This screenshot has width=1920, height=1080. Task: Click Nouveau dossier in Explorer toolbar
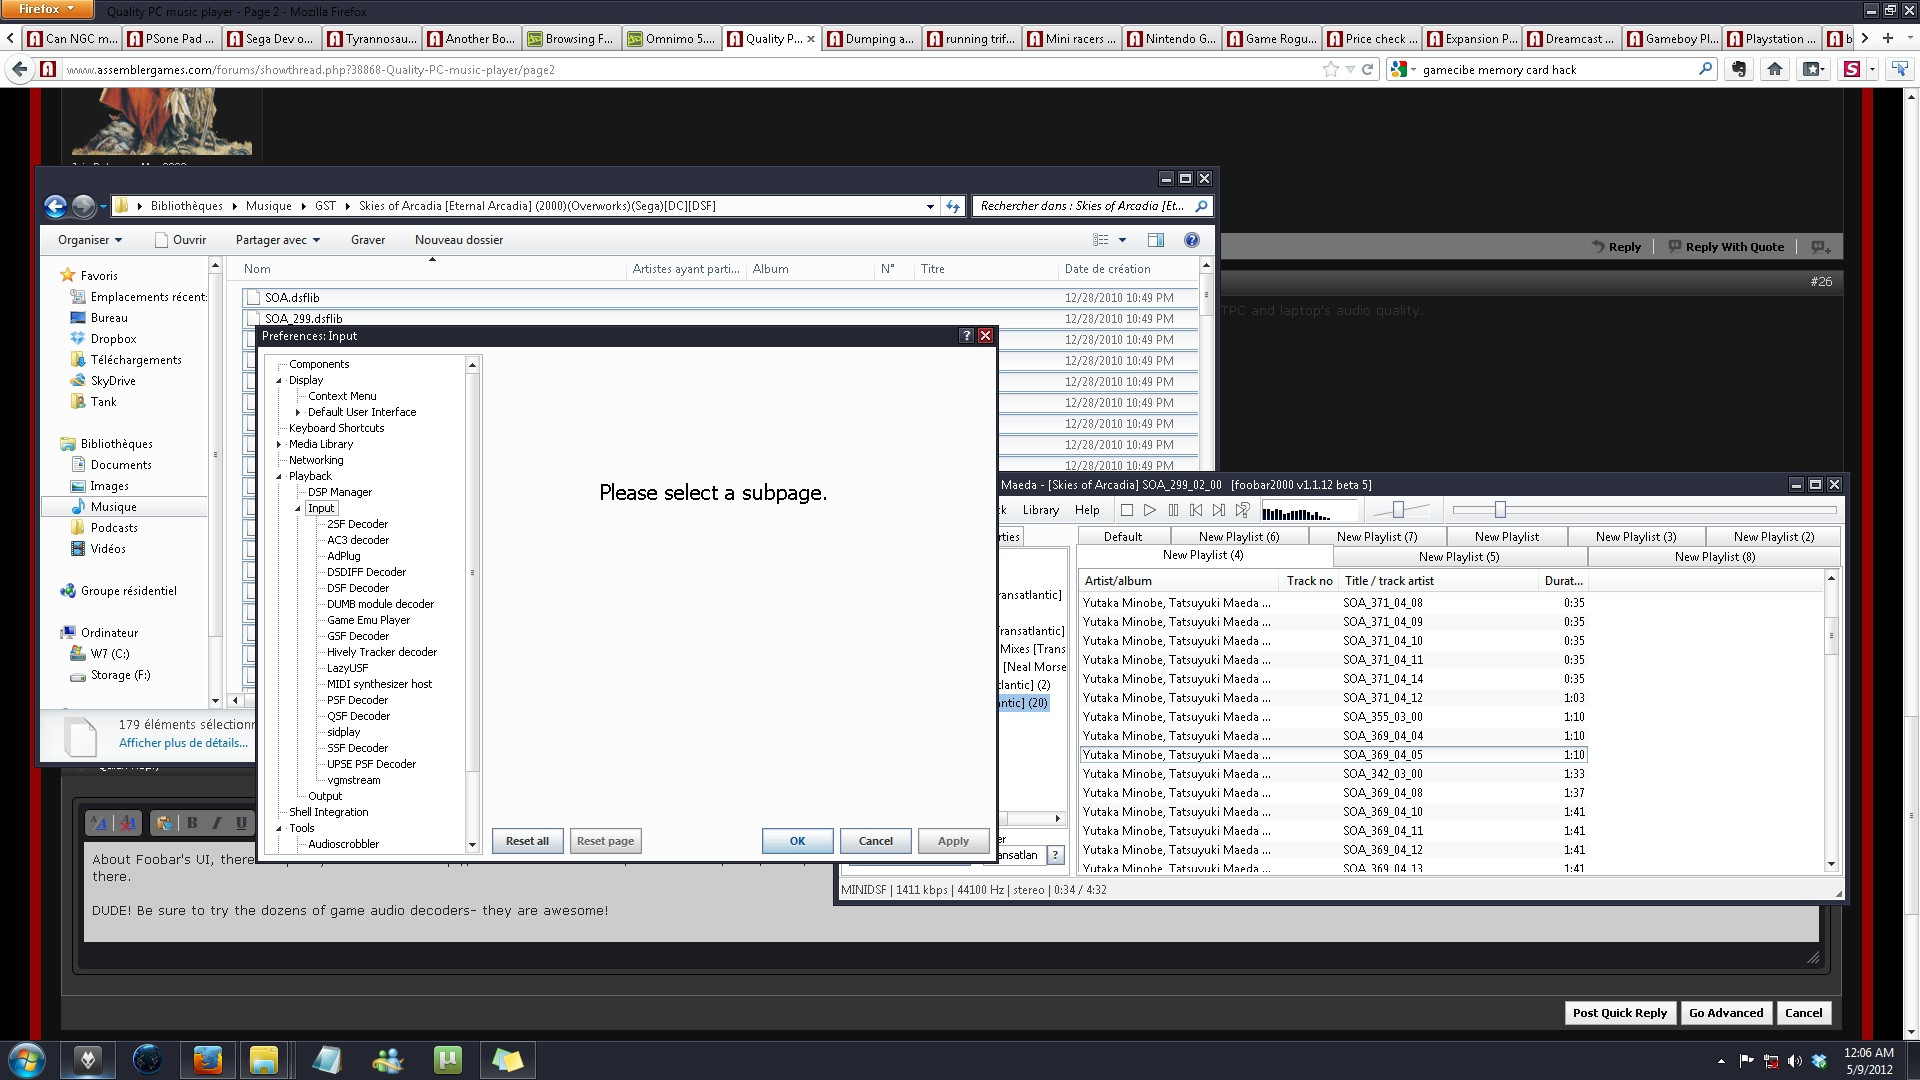(459, 240)
